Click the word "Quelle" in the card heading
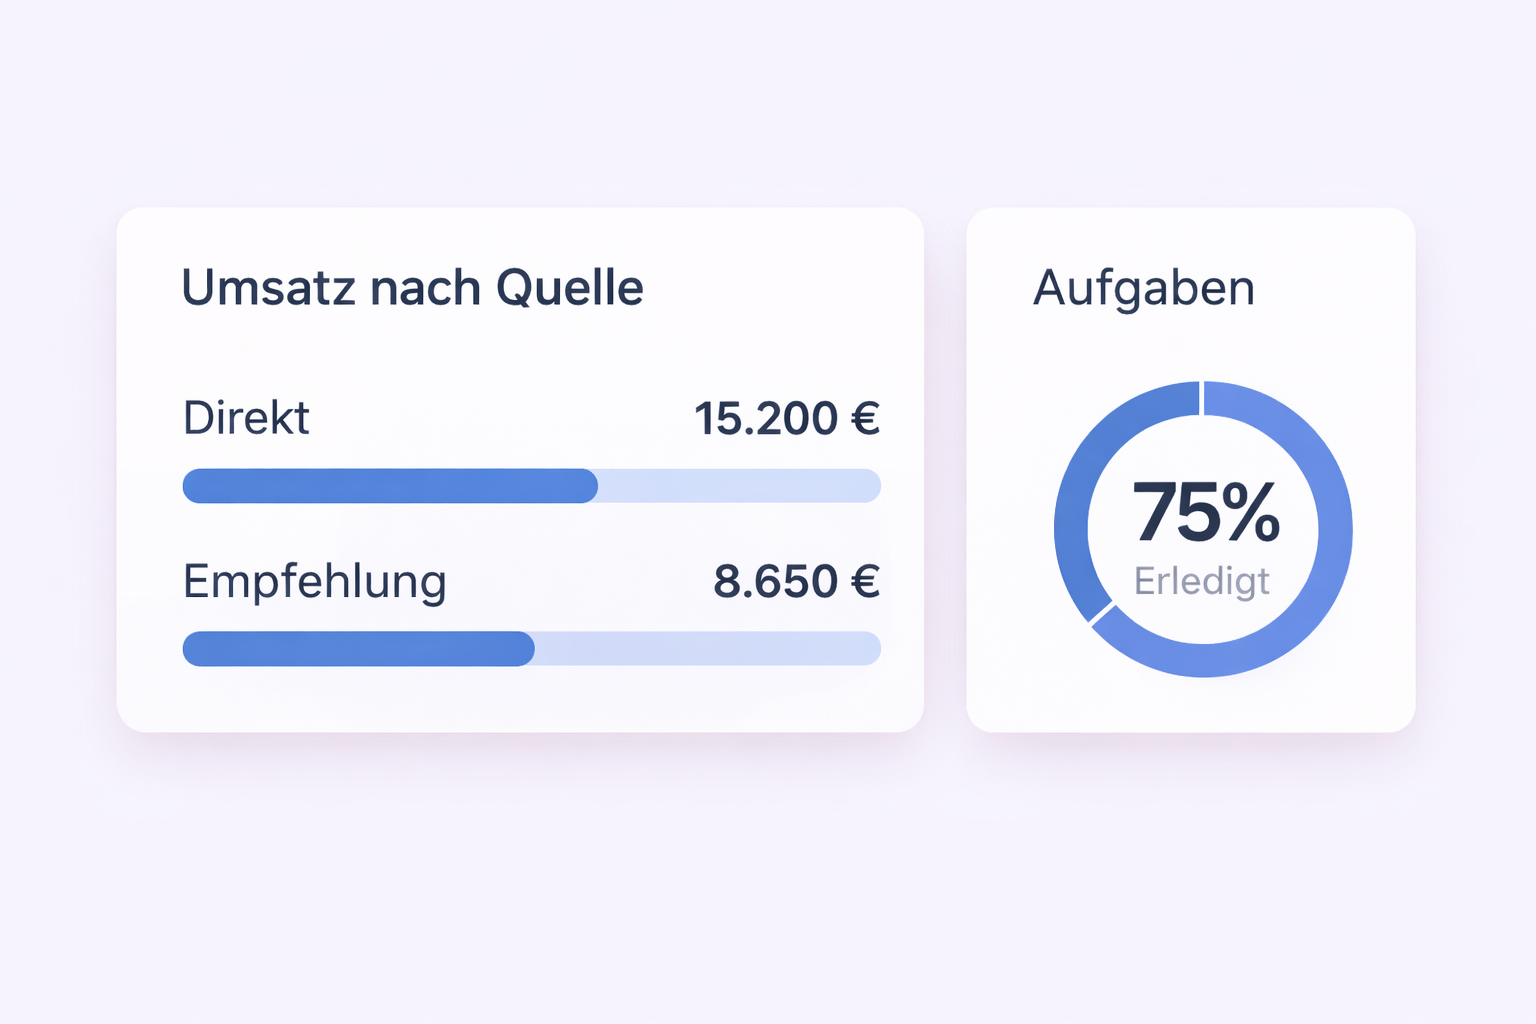 pyautogui.click(x=569, y=288)
